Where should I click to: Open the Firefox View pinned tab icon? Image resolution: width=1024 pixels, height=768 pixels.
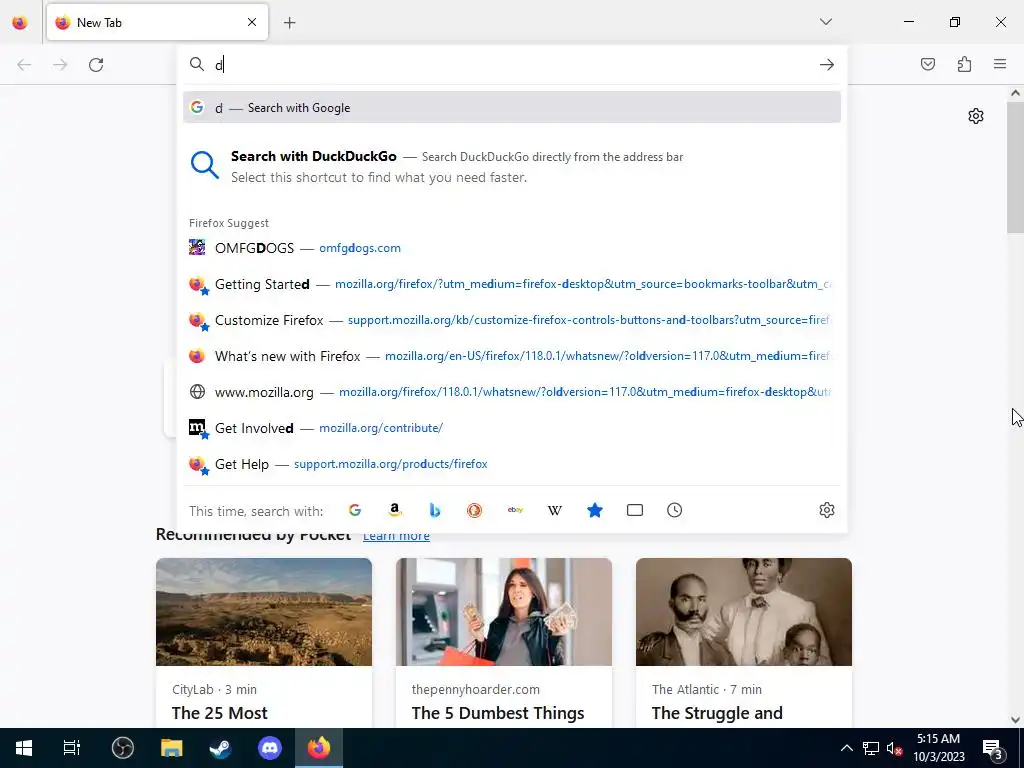[x=20, y=22]
